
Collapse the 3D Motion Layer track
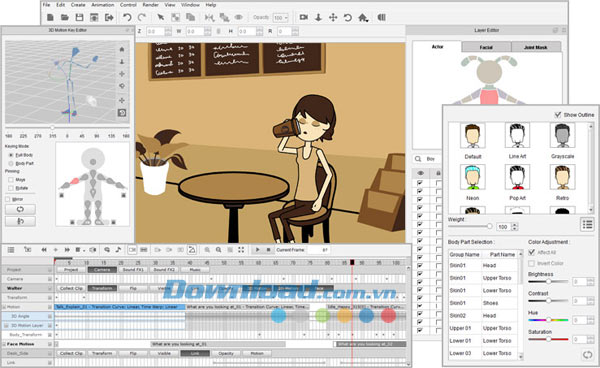6,326
